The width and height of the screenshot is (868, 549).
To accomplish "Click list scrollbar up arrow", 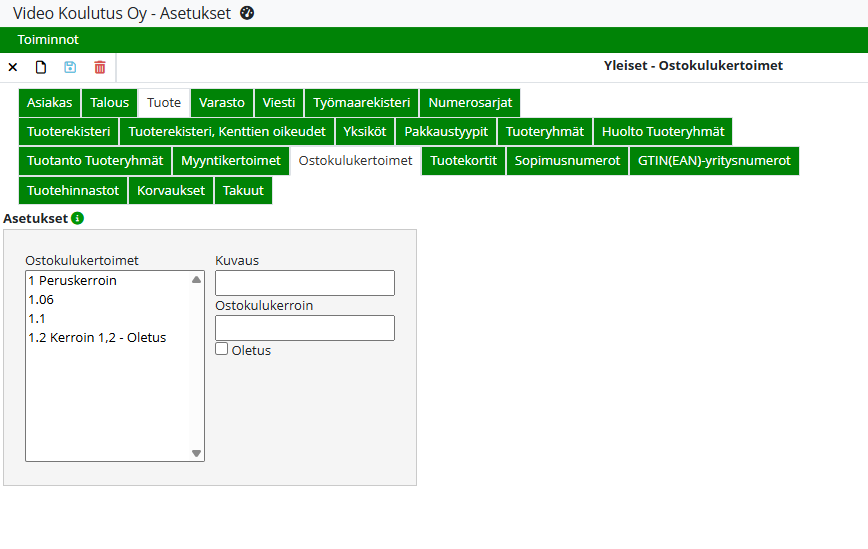I will (x=197, y=280).
